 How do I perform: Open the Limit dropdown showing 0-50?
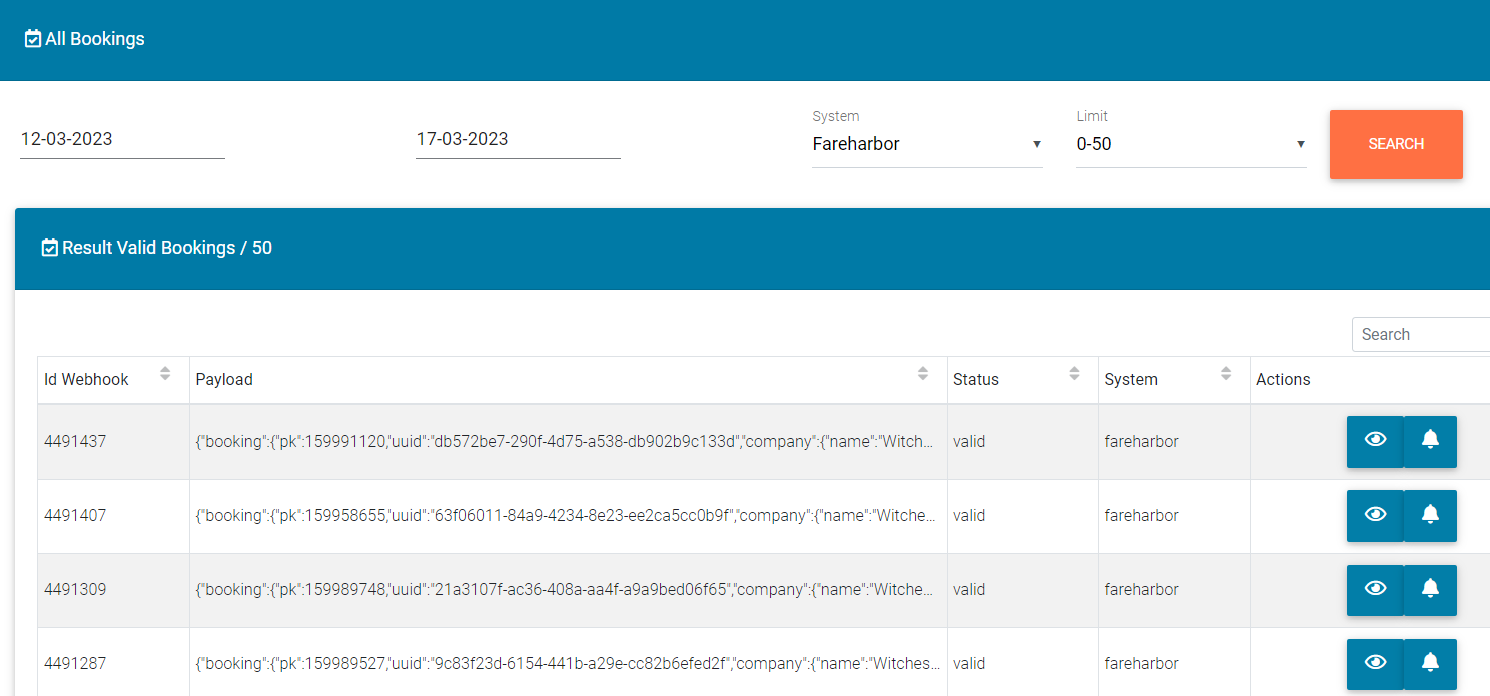tap(1191, 144)
